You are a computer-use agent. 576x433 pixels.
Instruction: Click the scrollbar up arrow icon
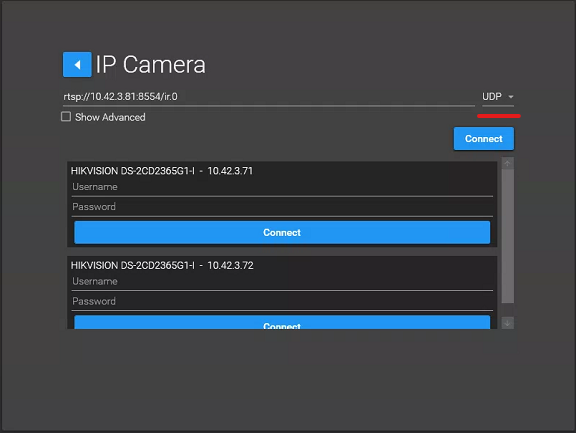click(508, 163)
